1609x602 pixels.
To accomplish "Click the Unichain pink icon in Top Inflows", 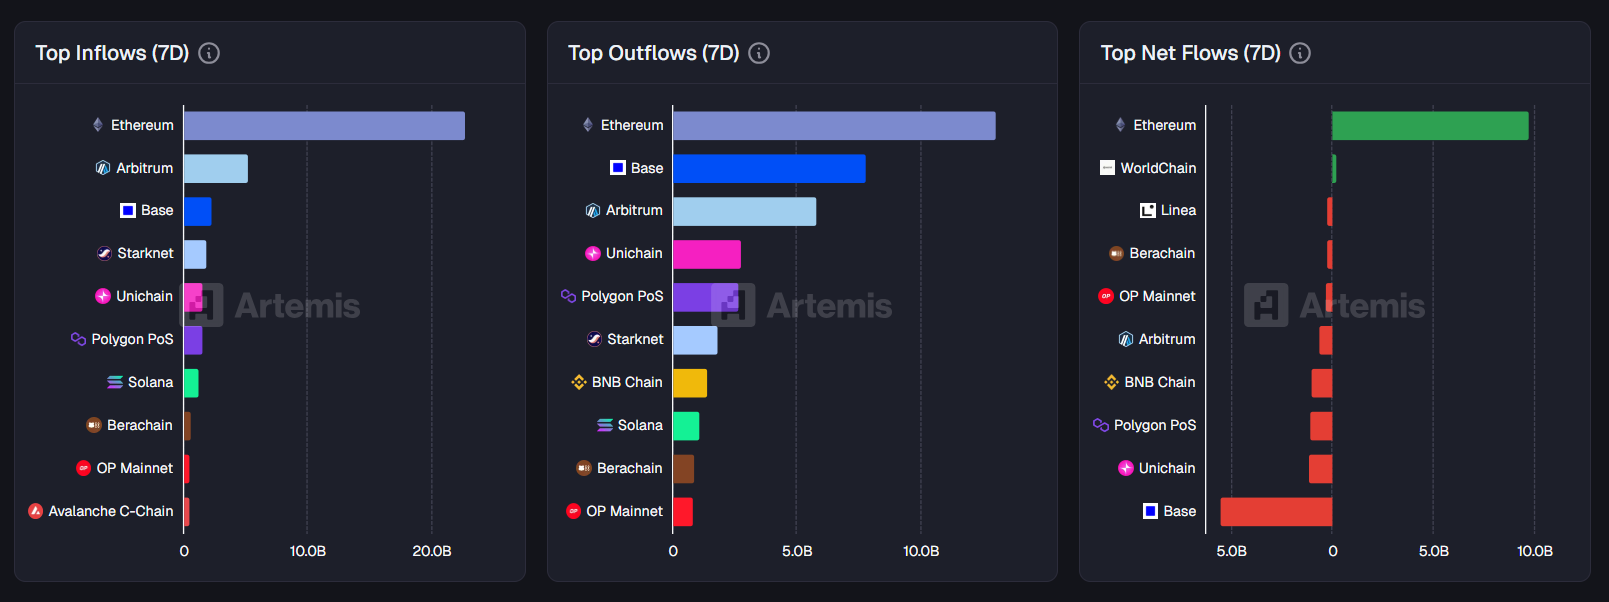I will click(103, 296).
